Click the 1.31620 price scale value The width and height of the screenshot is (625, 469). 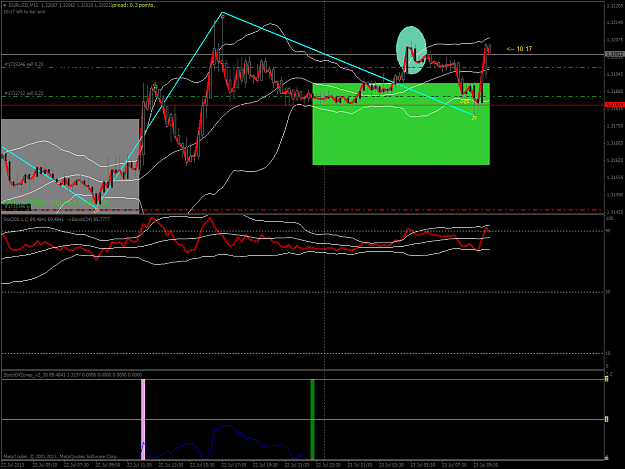coord(614,160)
